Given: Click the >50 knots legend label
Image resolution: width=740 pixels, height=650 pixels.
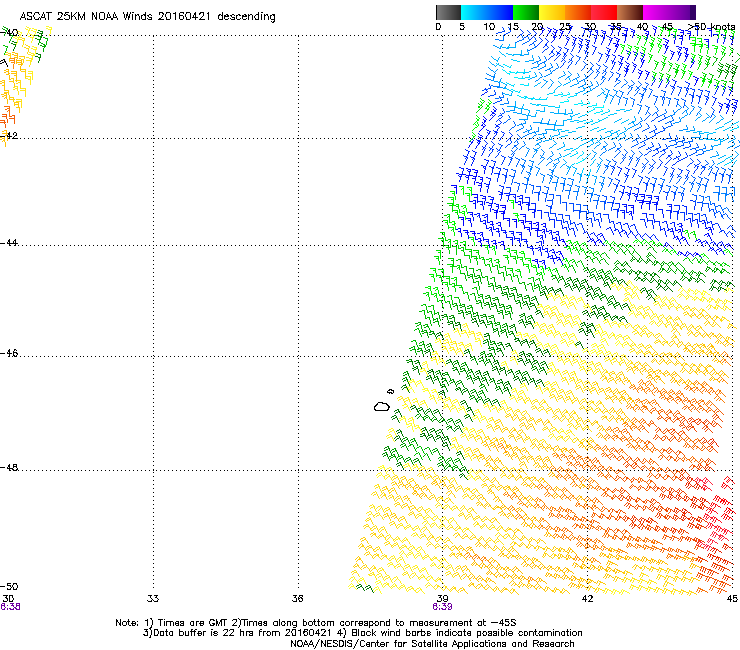Looking at the screenshot, I should point(711,27).
